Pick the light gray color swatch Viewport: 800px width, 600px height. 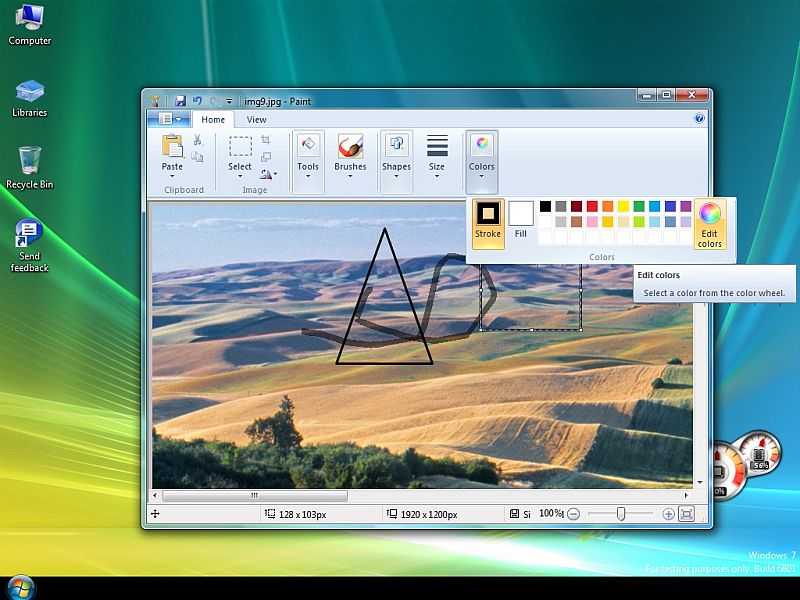pos(561,221)
